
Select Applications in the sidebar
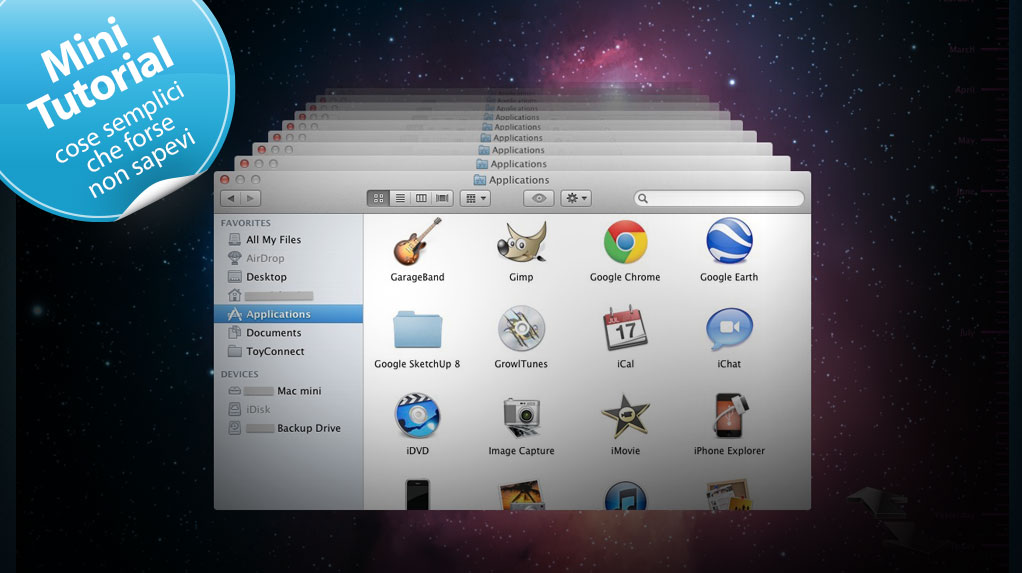[x=288, y=314]
